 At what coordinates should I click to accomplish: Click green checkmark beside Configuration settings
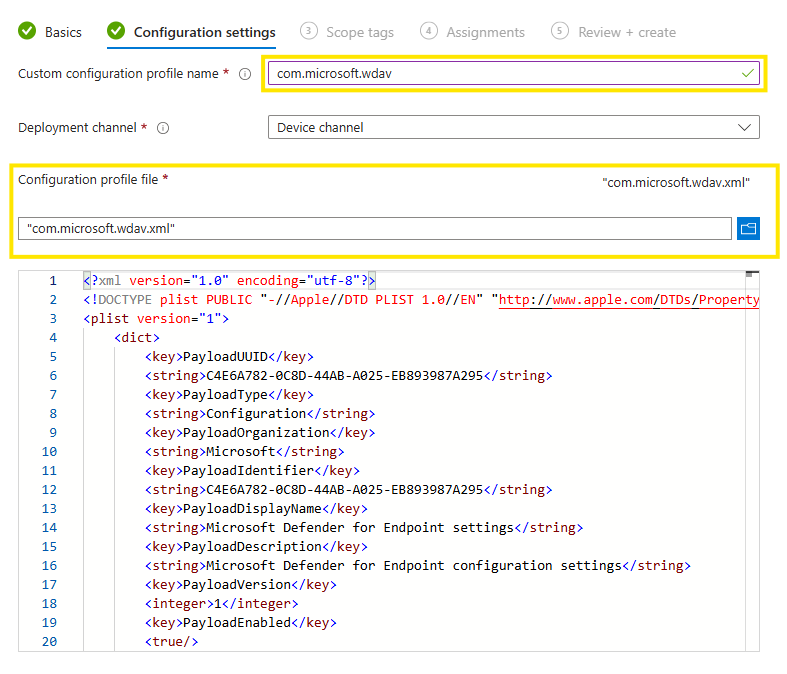click(x=116, y=31)
